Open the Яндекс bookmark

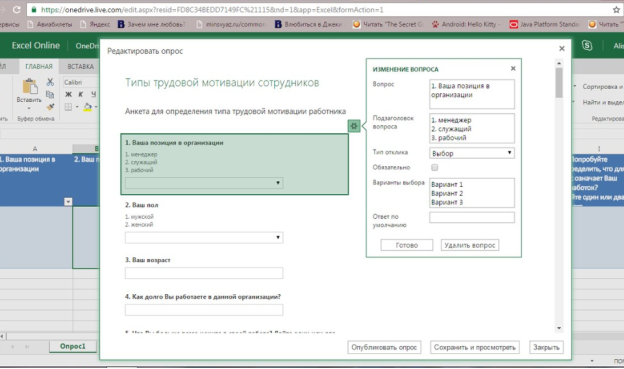(95, 24)
